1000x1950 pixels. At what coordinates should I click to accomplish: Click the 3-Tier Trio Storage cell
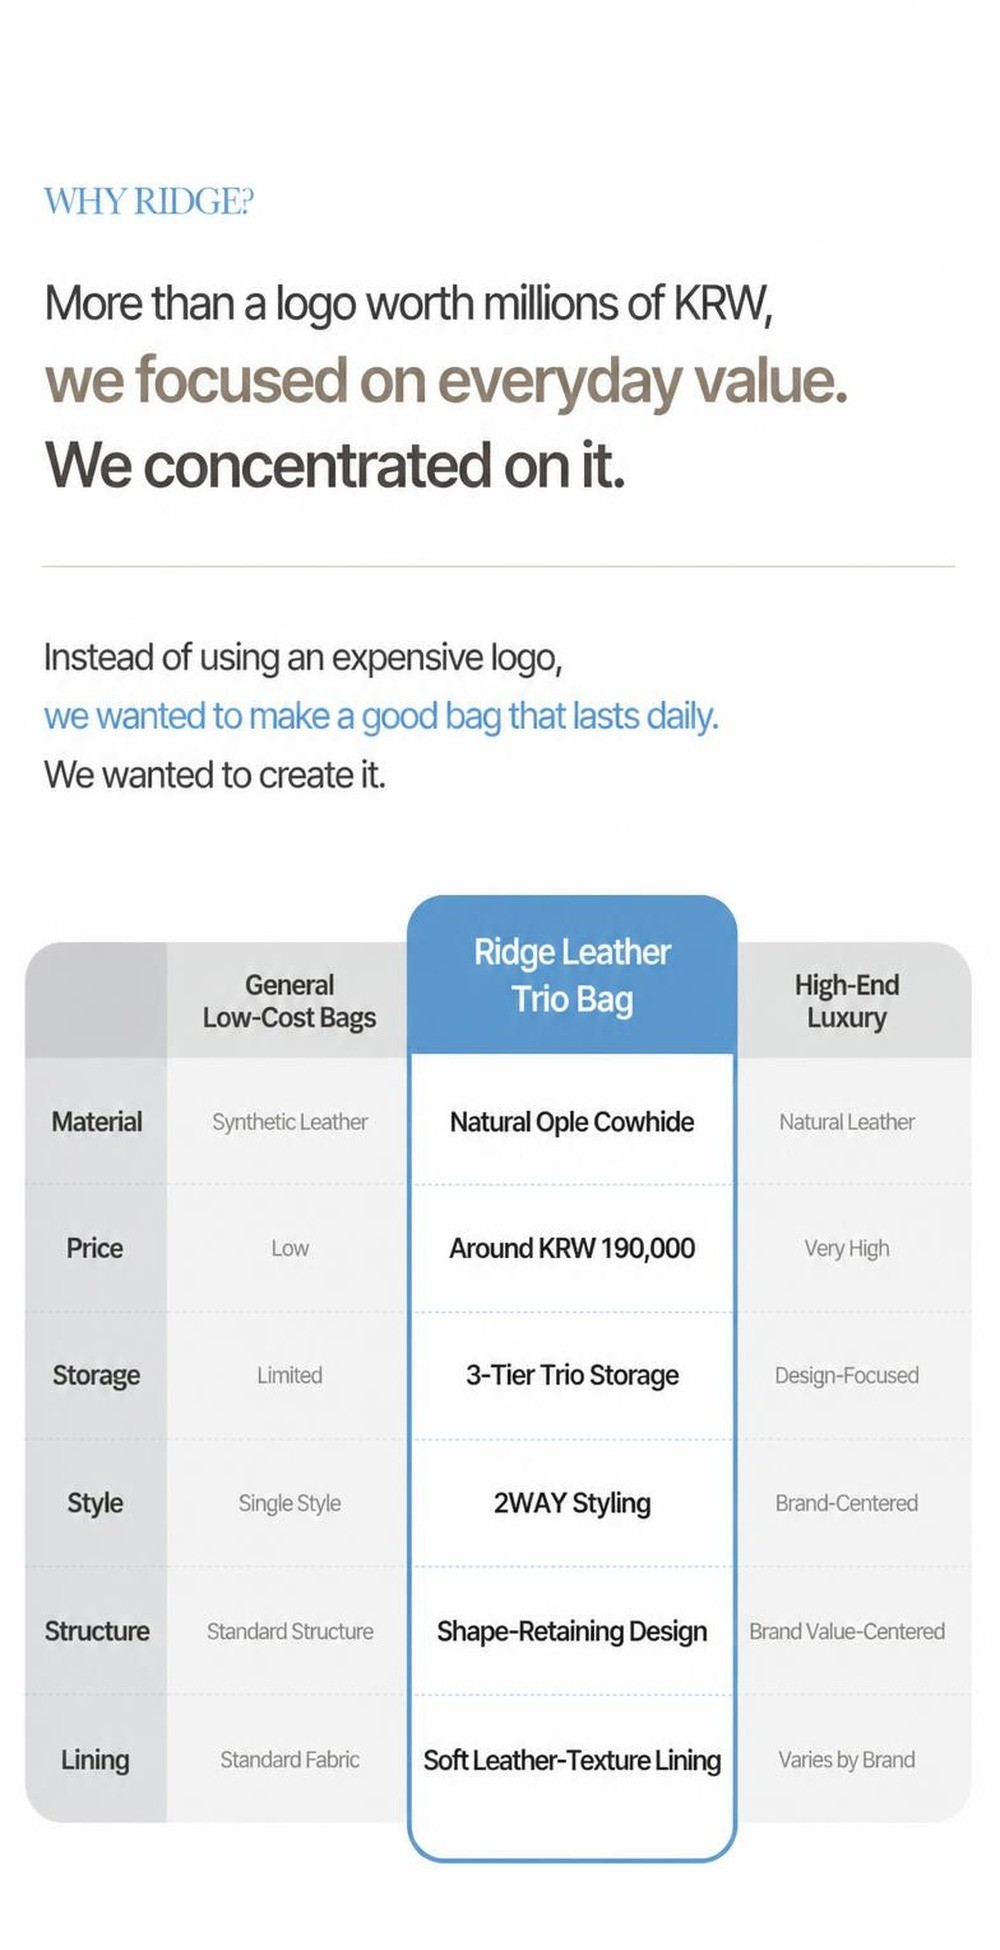click(572, 1375)
